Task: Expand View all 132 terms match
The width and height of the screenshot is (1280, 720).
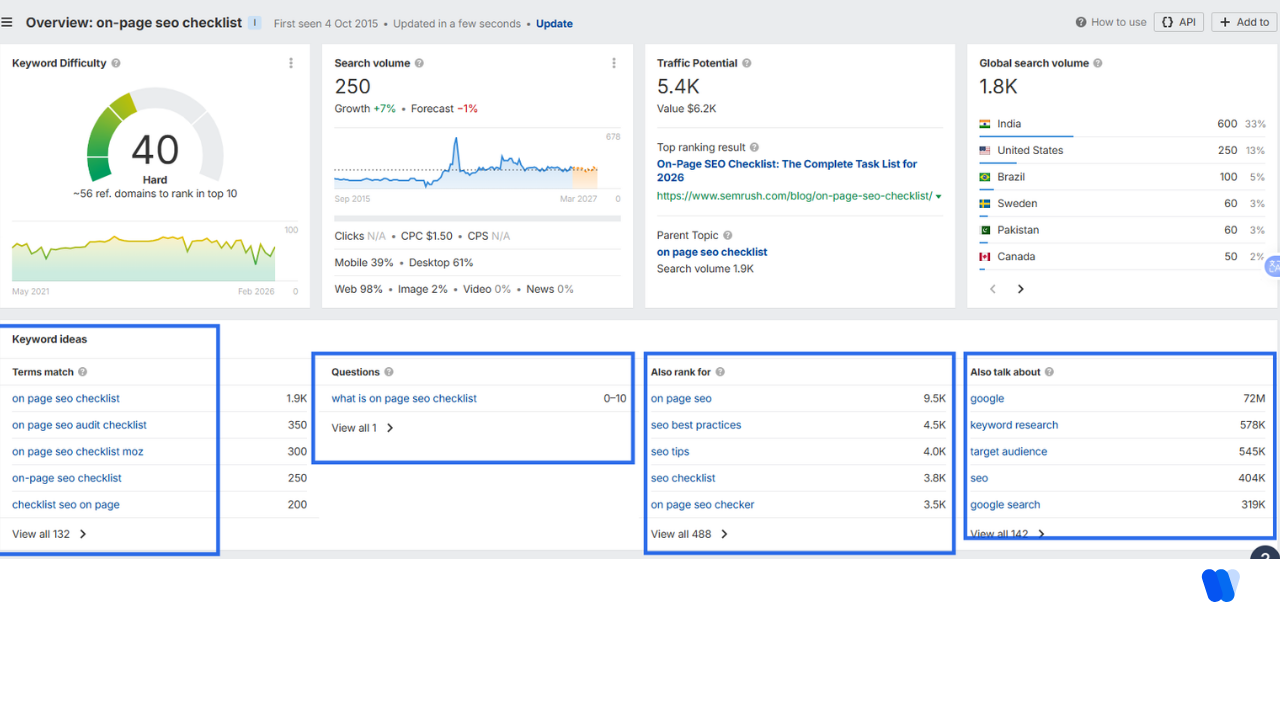Action: pyautogui.click(x=49, y=534)
